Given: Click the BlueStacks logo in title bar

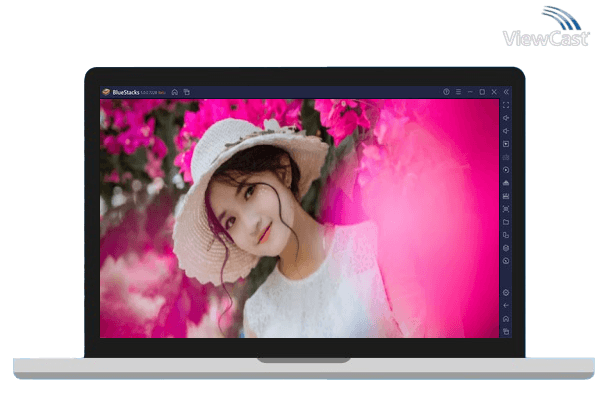Looking at the screenshot, I should (106, 92).
